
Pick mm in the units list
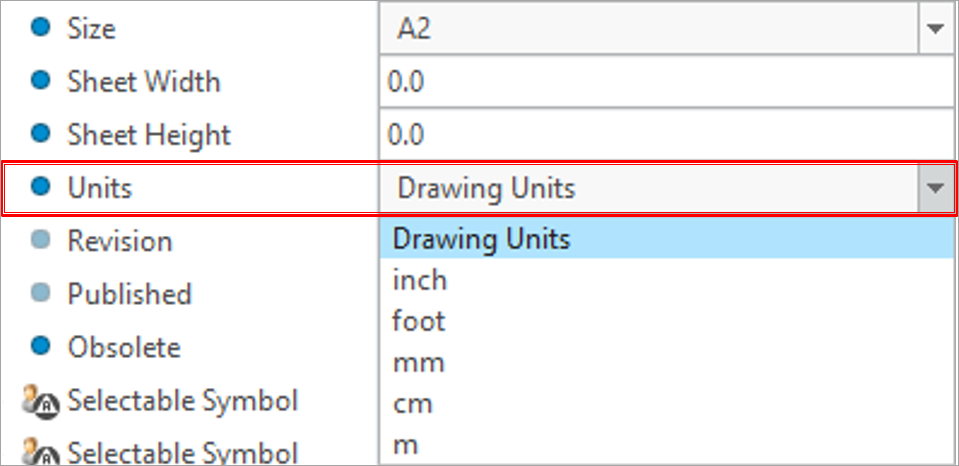[x=418, y=363]
